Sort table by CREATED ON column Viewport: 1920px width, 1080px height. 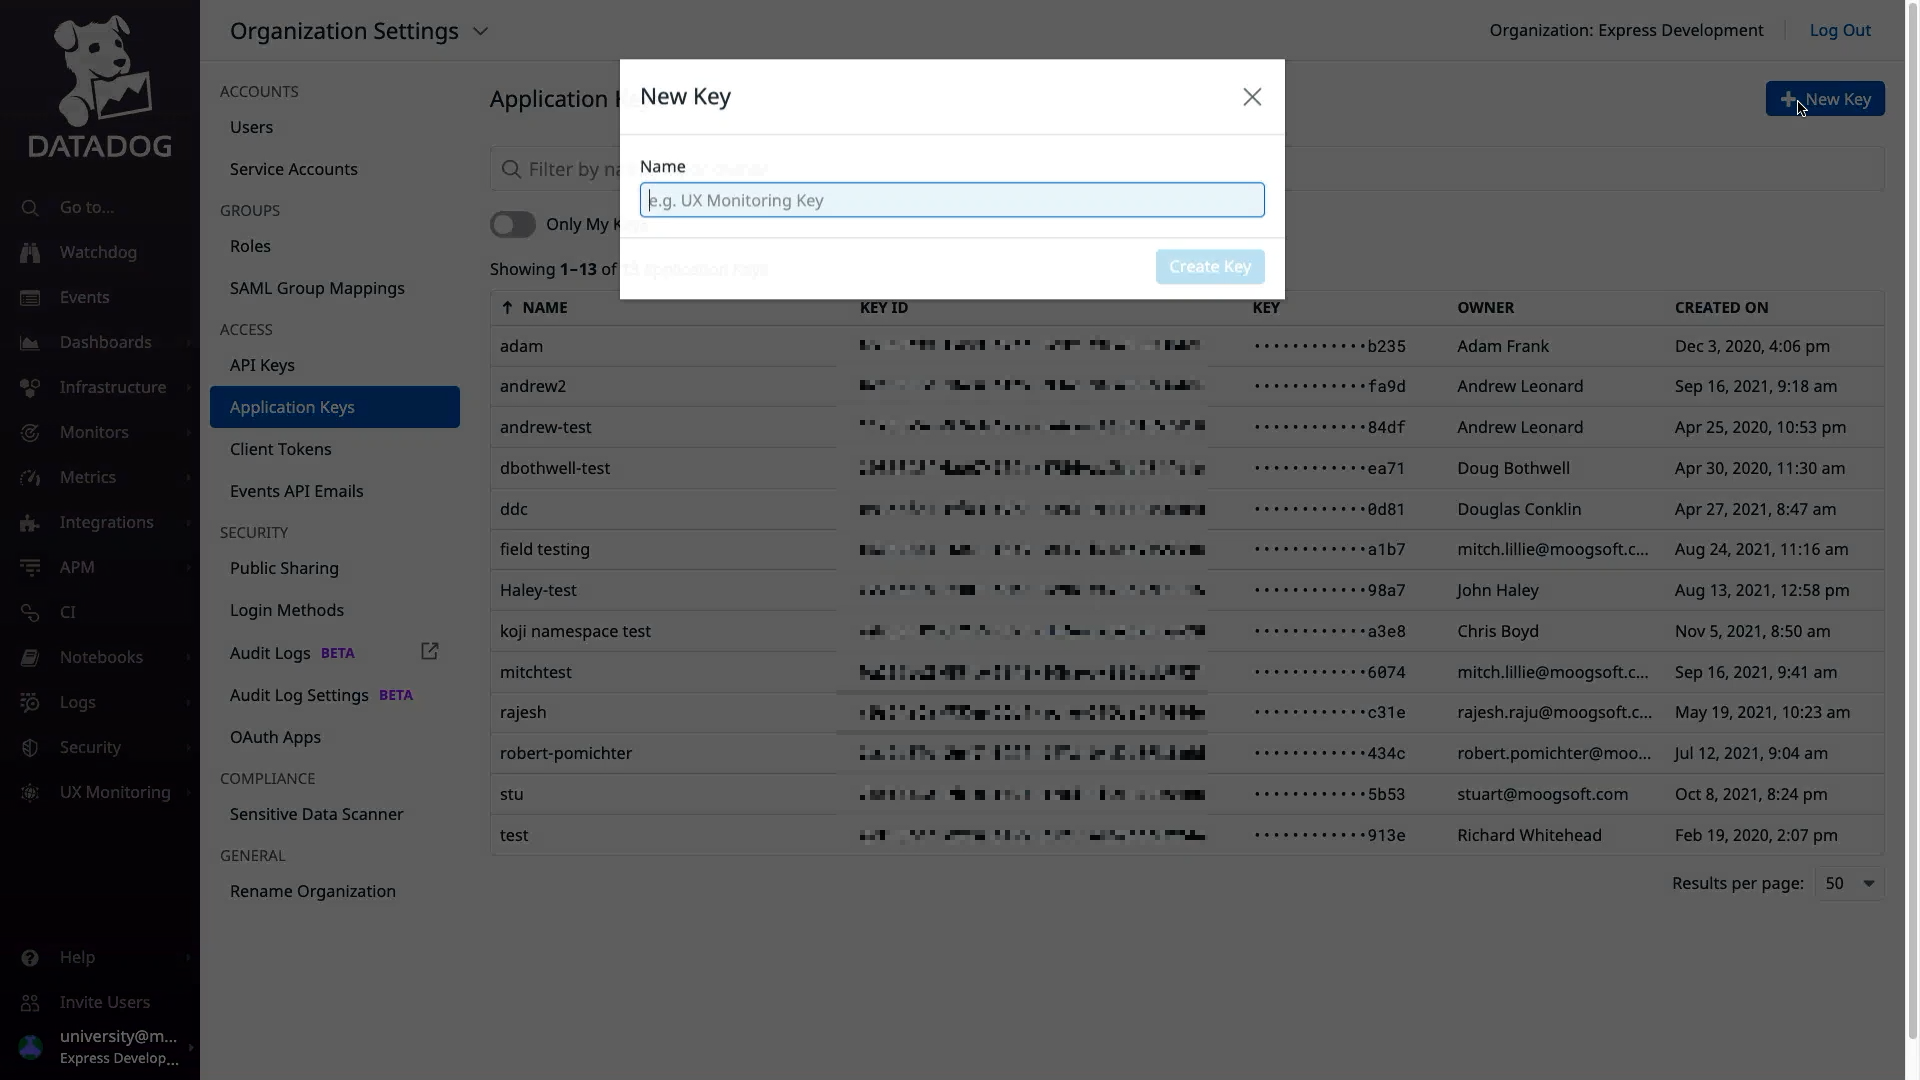click(1721, 308)
